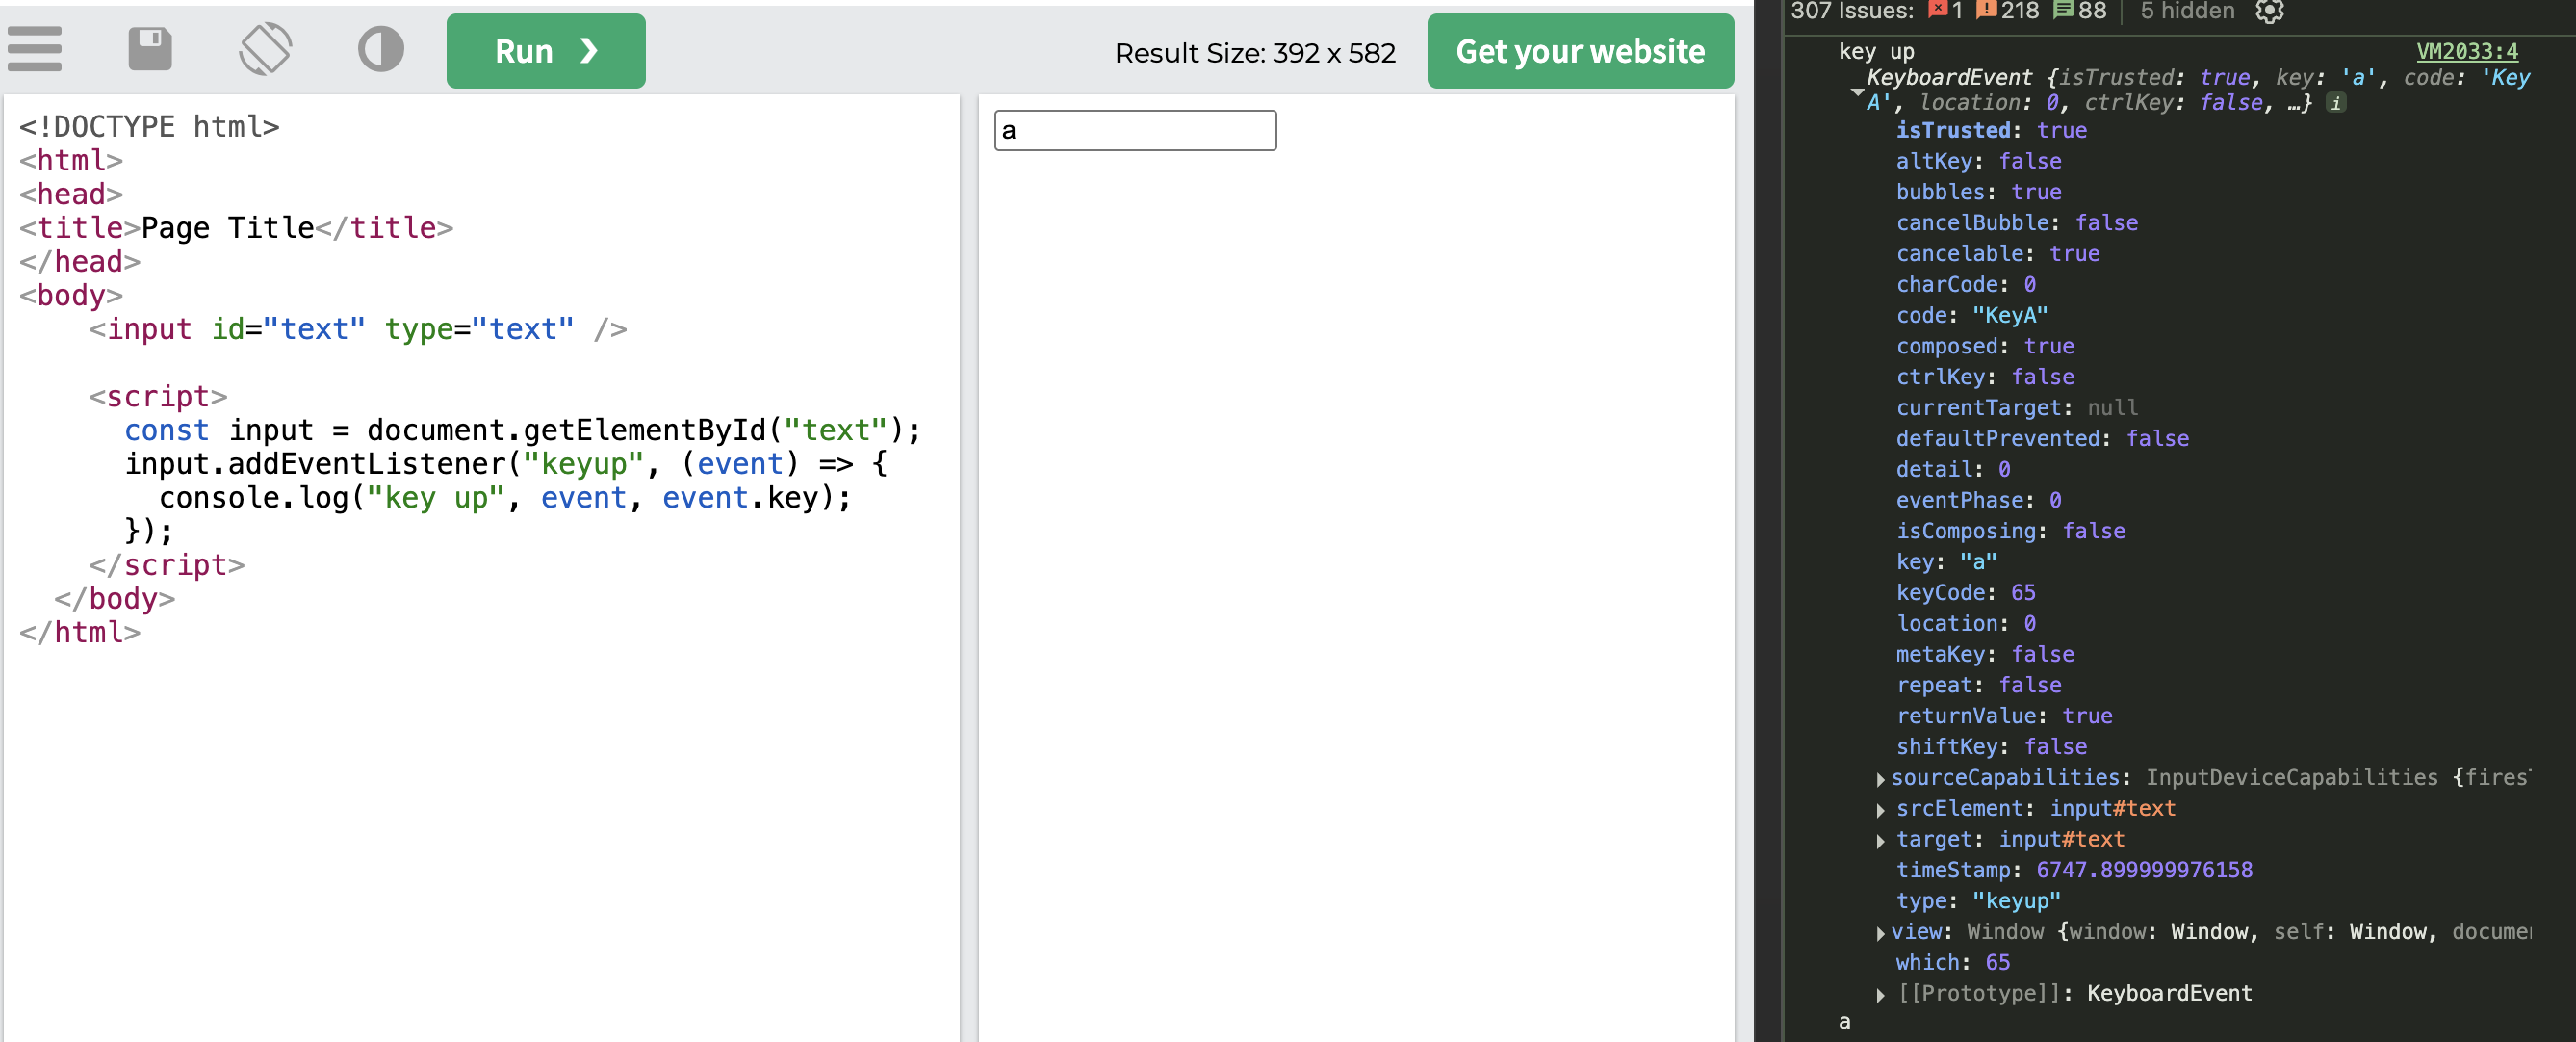Click the text input containing 'a'
Screen dimensions: 2576x1042
tap(1134, 131)
